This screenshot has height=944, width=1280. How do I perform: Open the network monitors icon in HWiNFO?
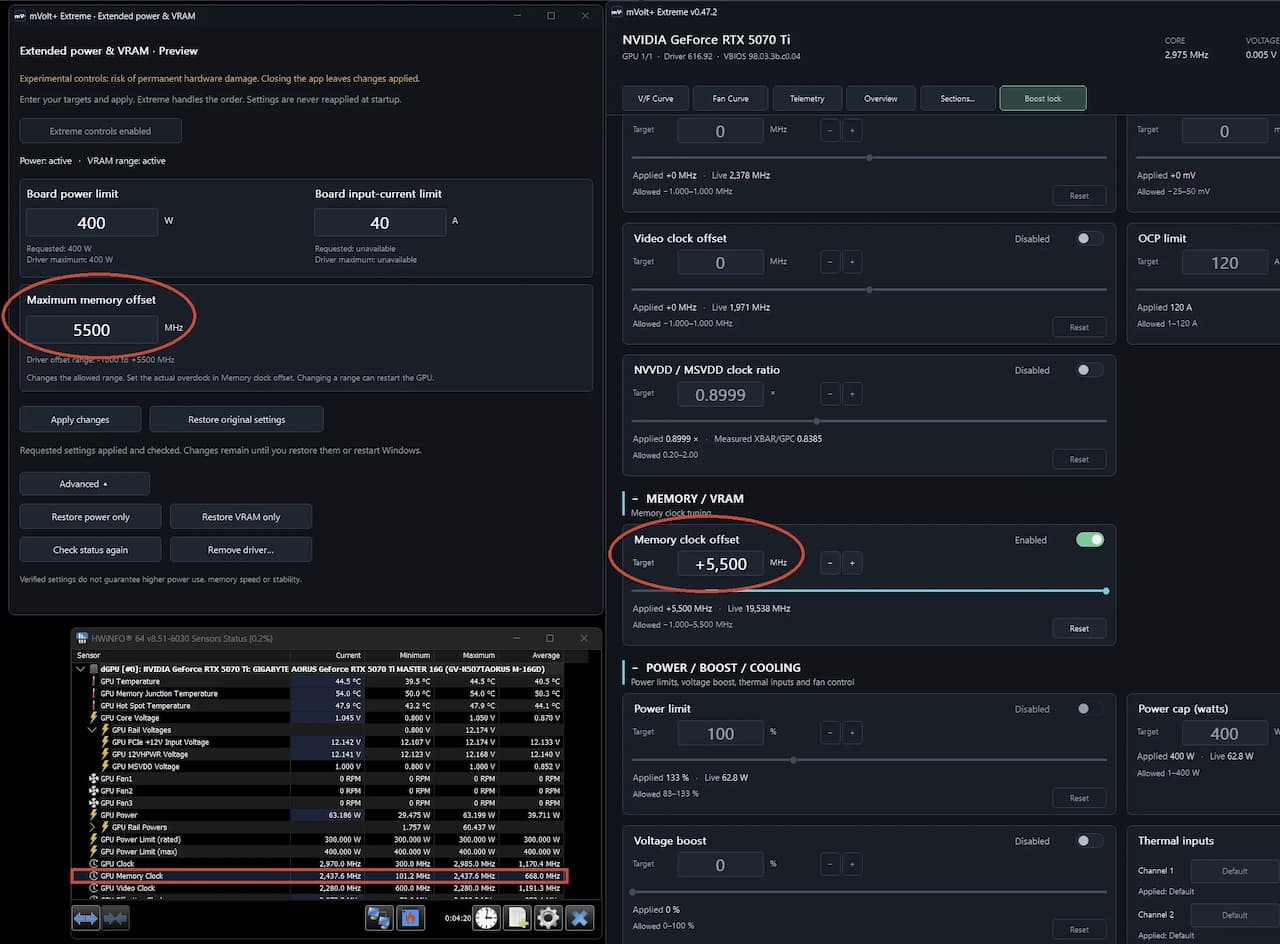coord(379,918)
